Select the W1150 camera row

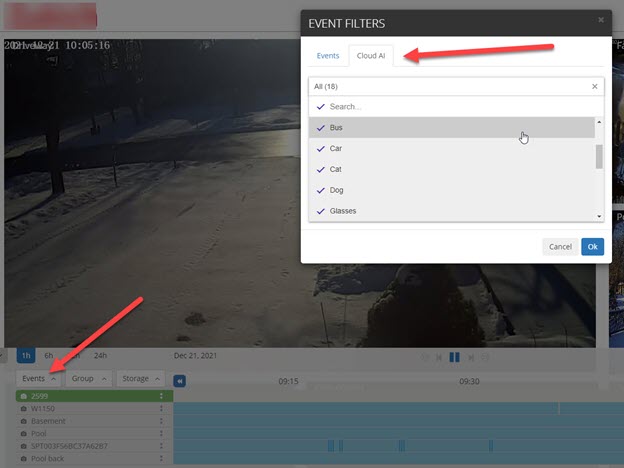click(x=94, y=408)
